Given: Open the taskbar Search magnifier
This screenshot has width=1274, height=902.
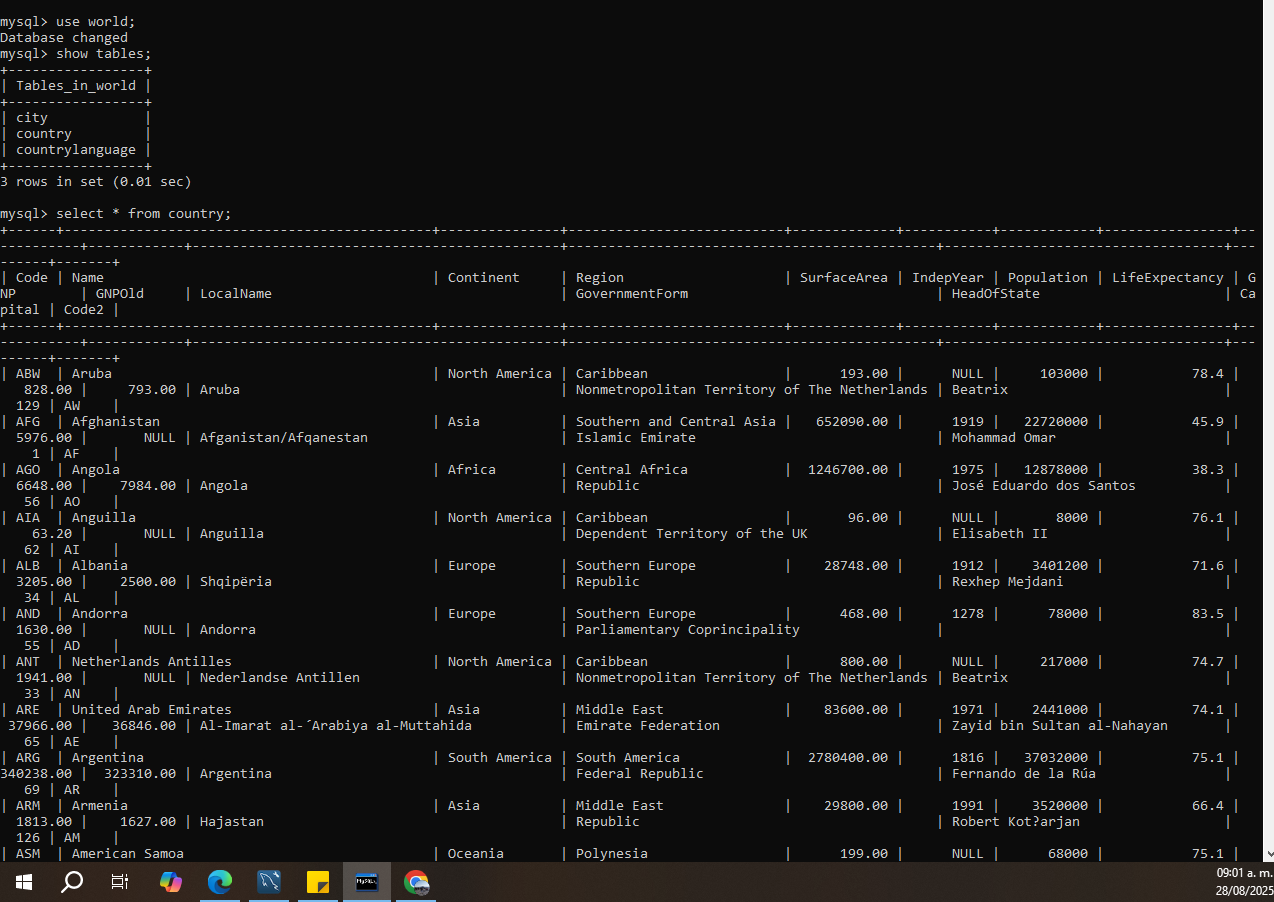Looking at the screenshot, I should pos(72,882).
